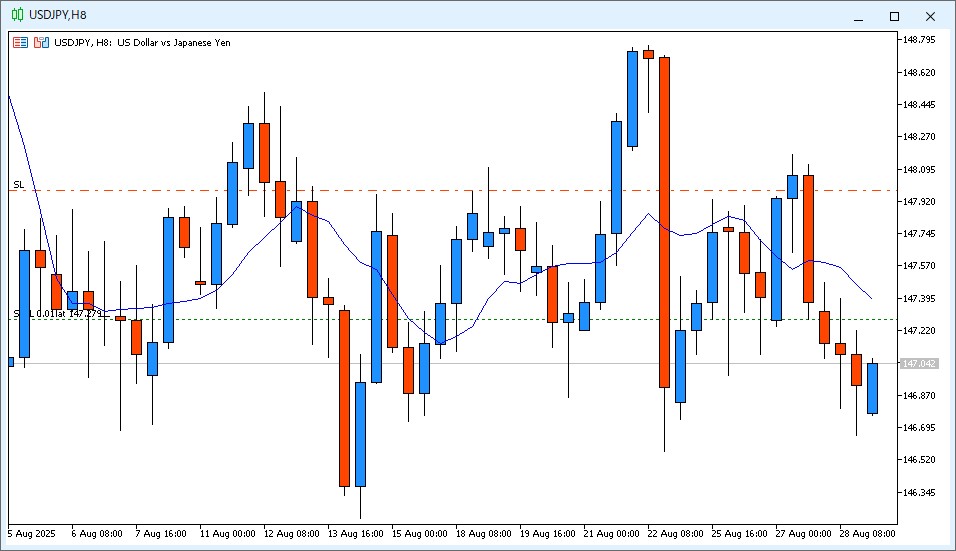956x551 pixels.
Task: Click the '7 Aug 16:00' time axis label
Action: pyautogui.click(x=161, y=534)
